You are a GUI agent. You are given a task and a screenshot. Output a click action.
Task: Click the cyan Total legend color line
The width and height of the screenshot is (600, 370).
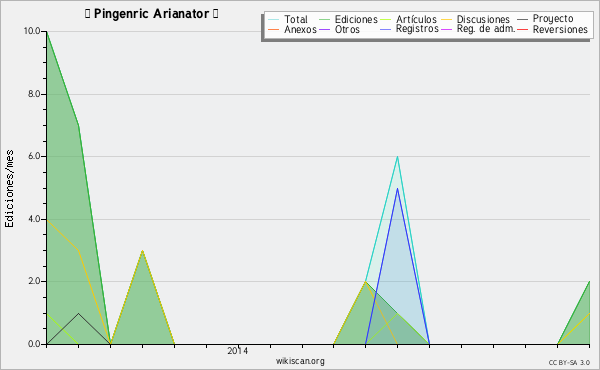274,20
